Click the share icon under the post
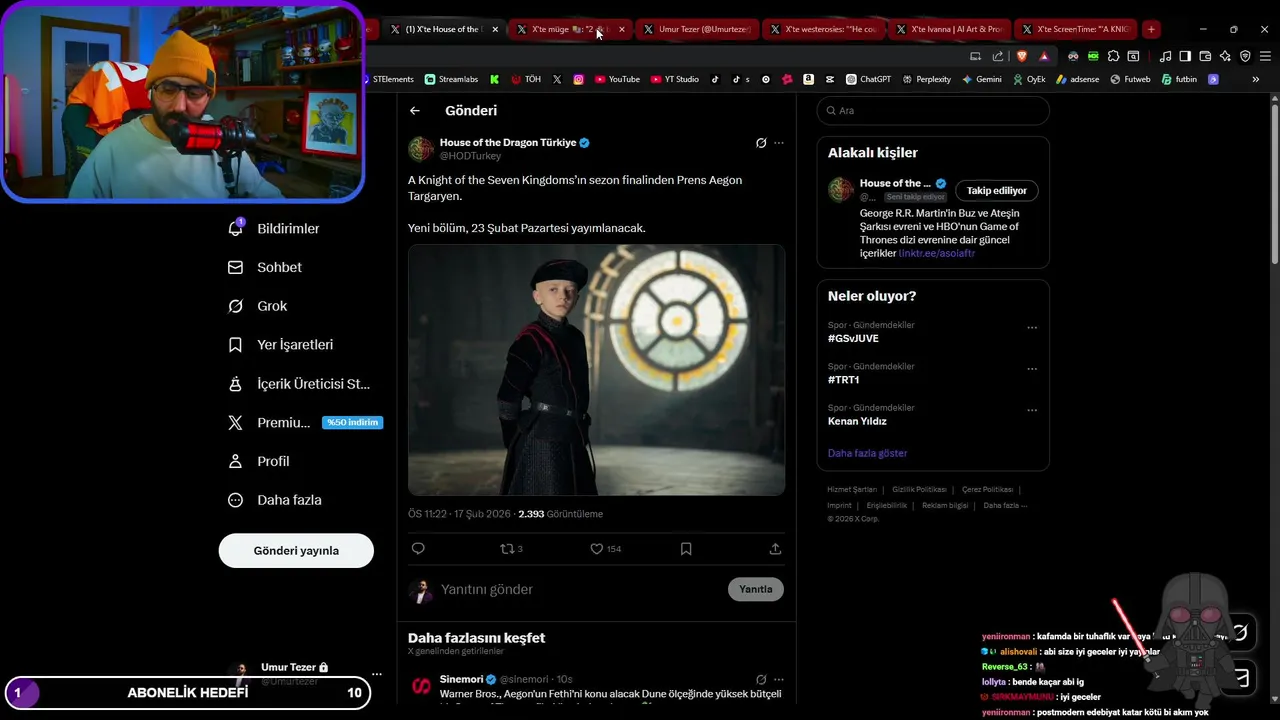 [x=775, y=549]
